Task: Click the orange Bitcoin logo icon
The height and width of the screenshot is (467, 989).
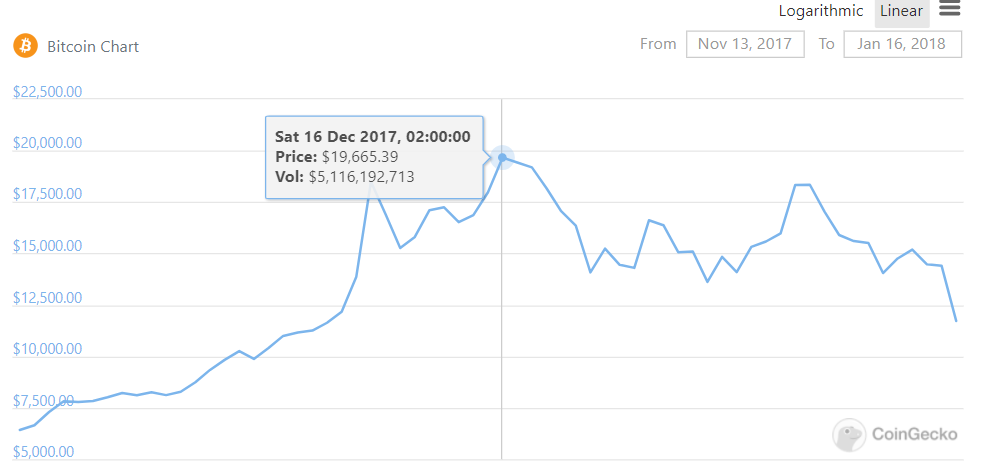Action: click(x=26, y=46)
